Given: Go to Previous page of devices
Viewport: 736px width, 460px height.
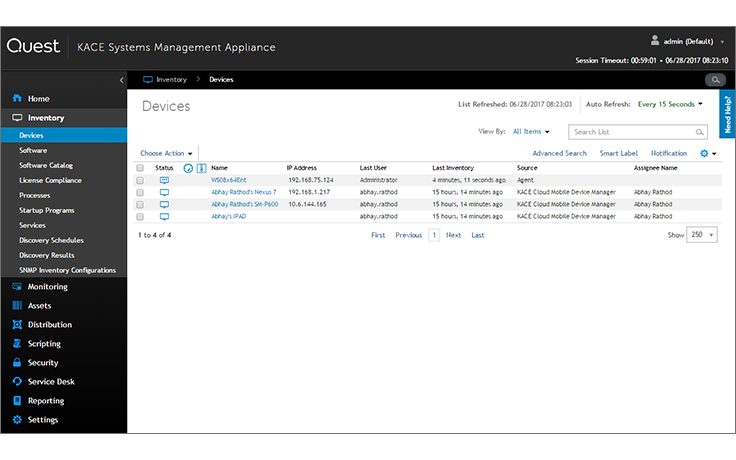Looking at the screenshot, I should pos(408,235).
